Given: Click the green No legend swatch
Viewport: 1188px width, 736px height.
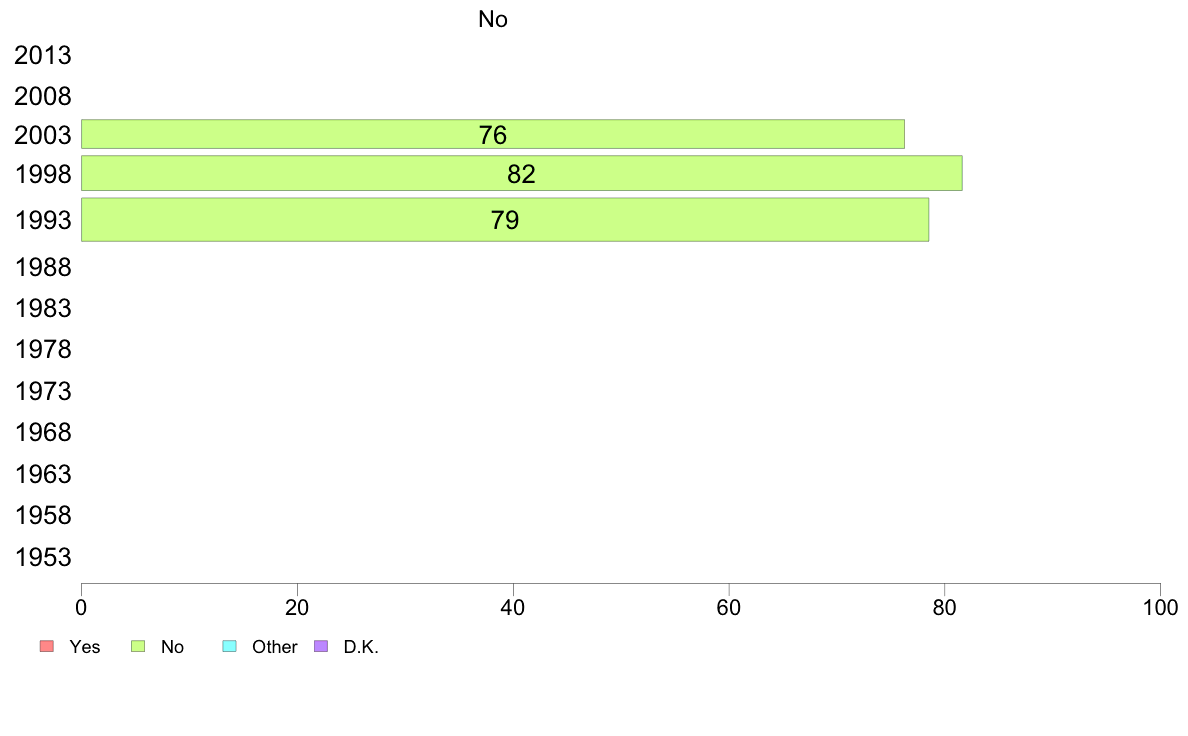Looking at the screenshot, I should coord(138,646).
